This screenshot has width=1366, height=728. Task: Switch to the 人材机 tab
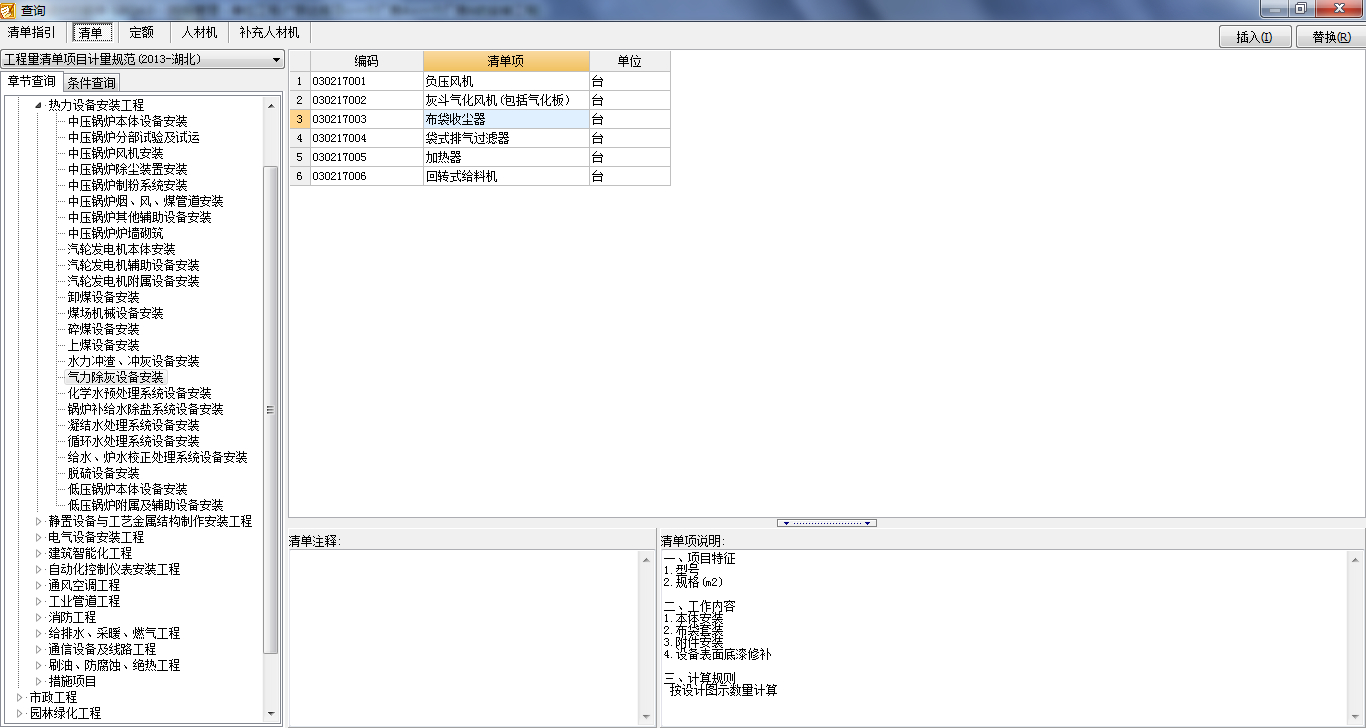(x=199, y=32)
